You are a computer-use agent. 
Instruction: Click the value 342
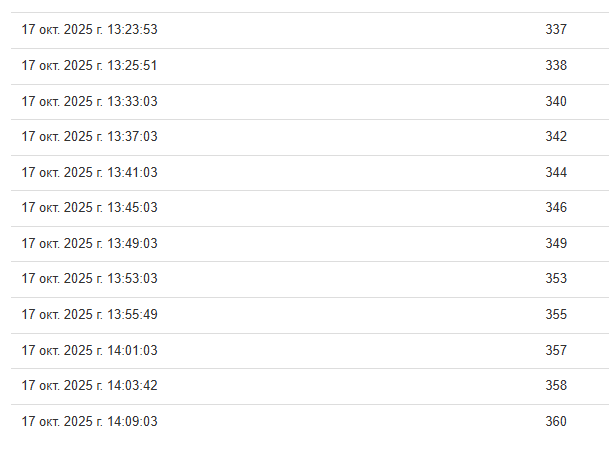tap(556, 137)
